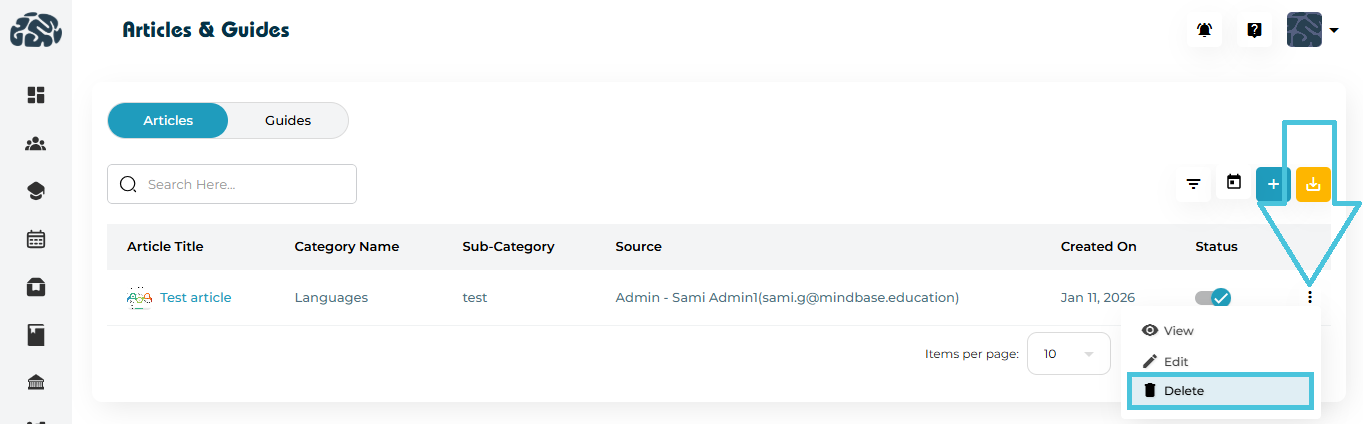Switch to the Guides tab
This screenshot has height=424, width=1363.
(288, 121)
